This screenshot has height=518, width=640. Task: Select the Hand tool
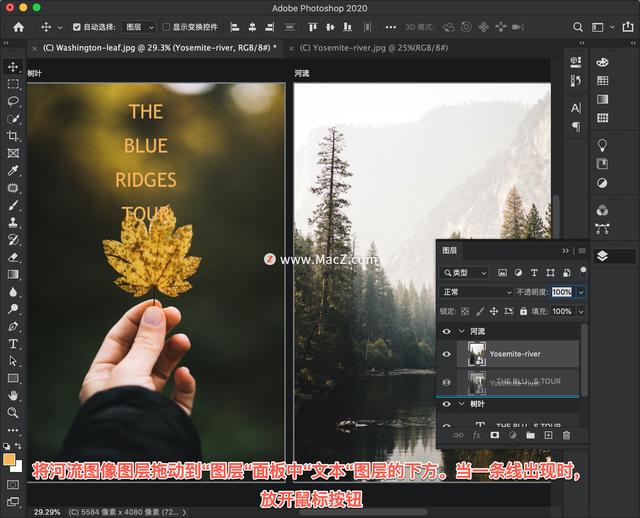[13, 395]
